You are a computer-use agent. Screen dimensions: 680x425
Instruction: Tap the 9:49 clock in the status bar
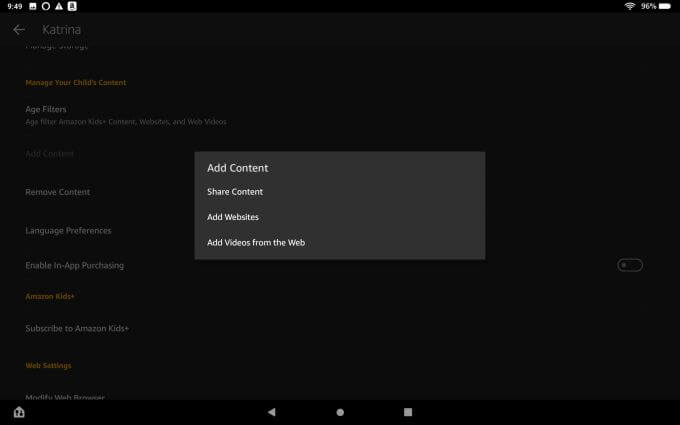point(15,6)
